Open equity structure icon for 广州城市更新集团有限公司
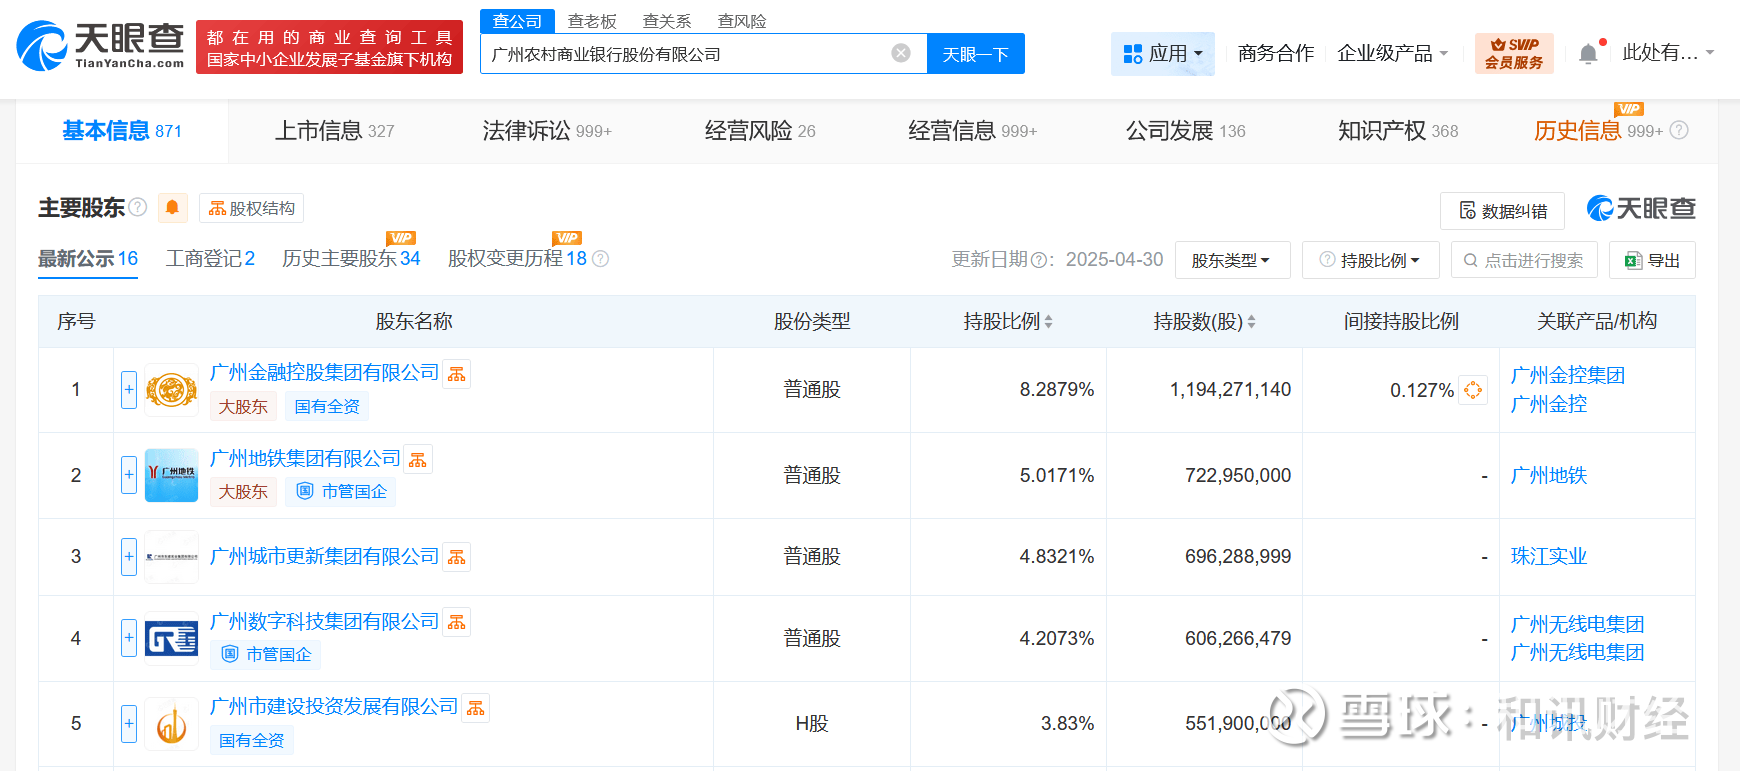The height and width of the screenshot is (771, 1740). 457,557
